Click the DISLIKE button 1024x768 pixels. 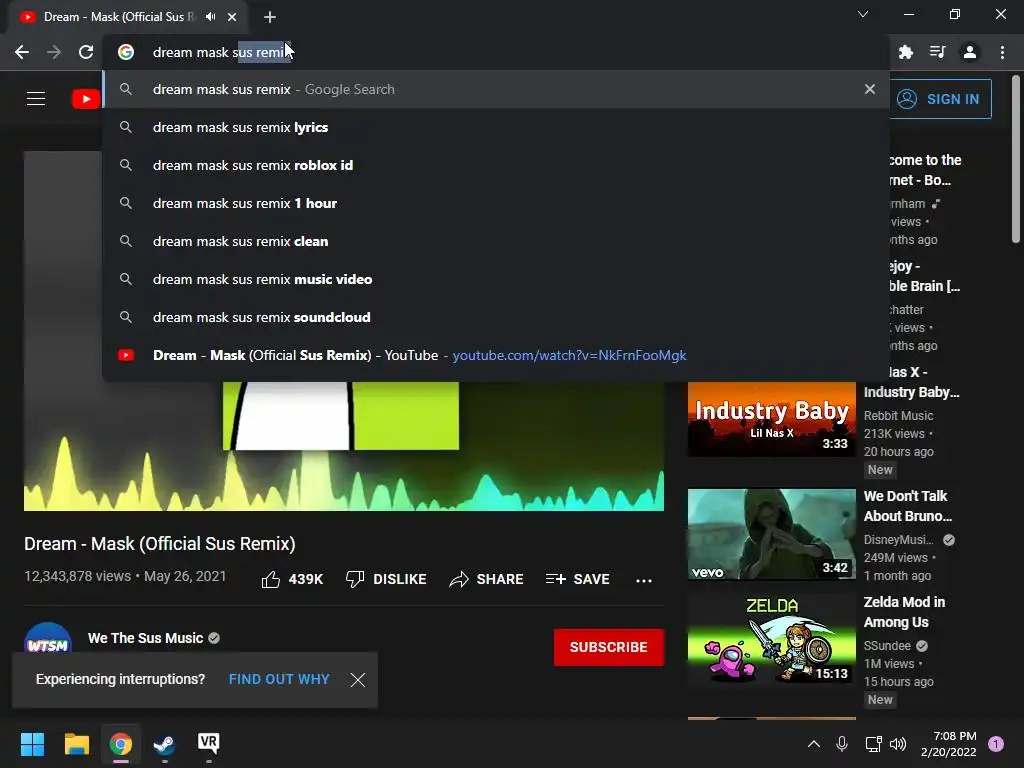[x=386, y=579]
